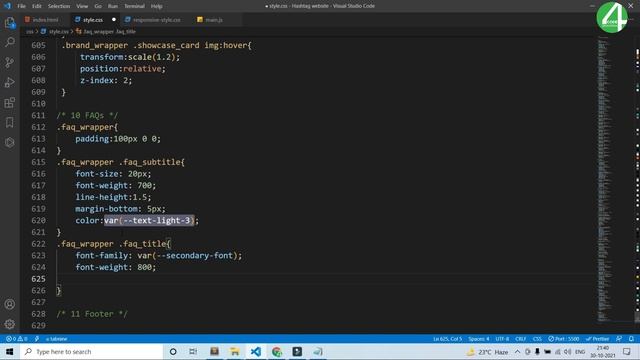Click the Prettier status bar item

[x=598, y=339]
